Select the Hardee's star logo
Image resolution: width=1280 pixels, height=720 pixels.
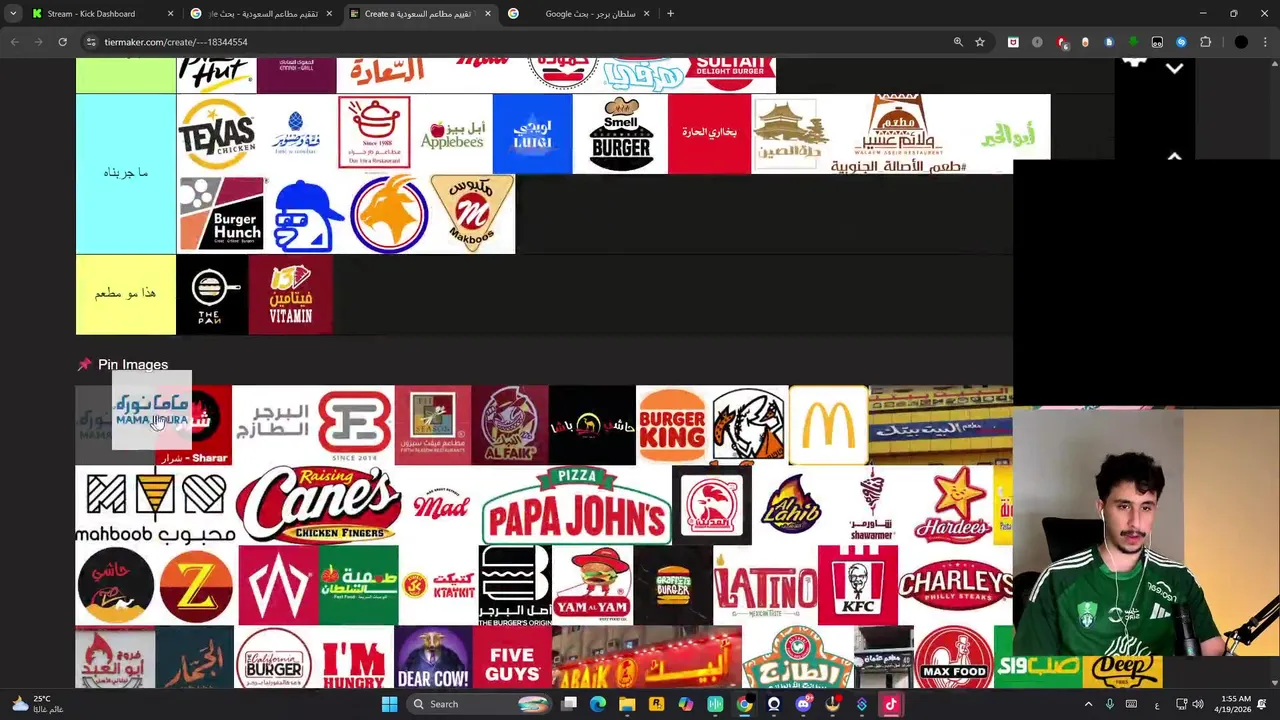coord(953,505)
